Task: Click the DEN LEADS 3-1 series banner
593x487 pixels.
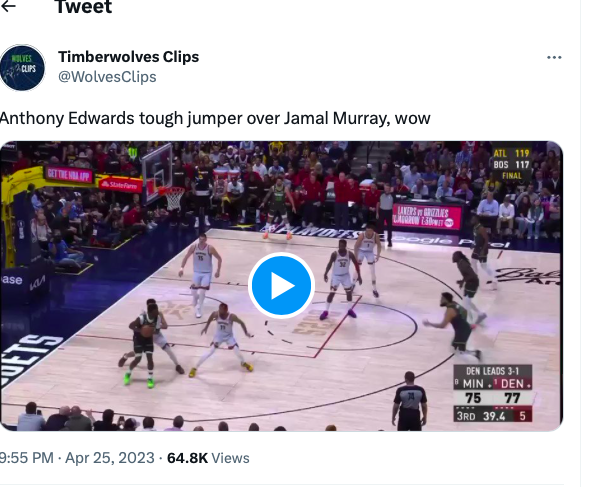Action: 493,371
